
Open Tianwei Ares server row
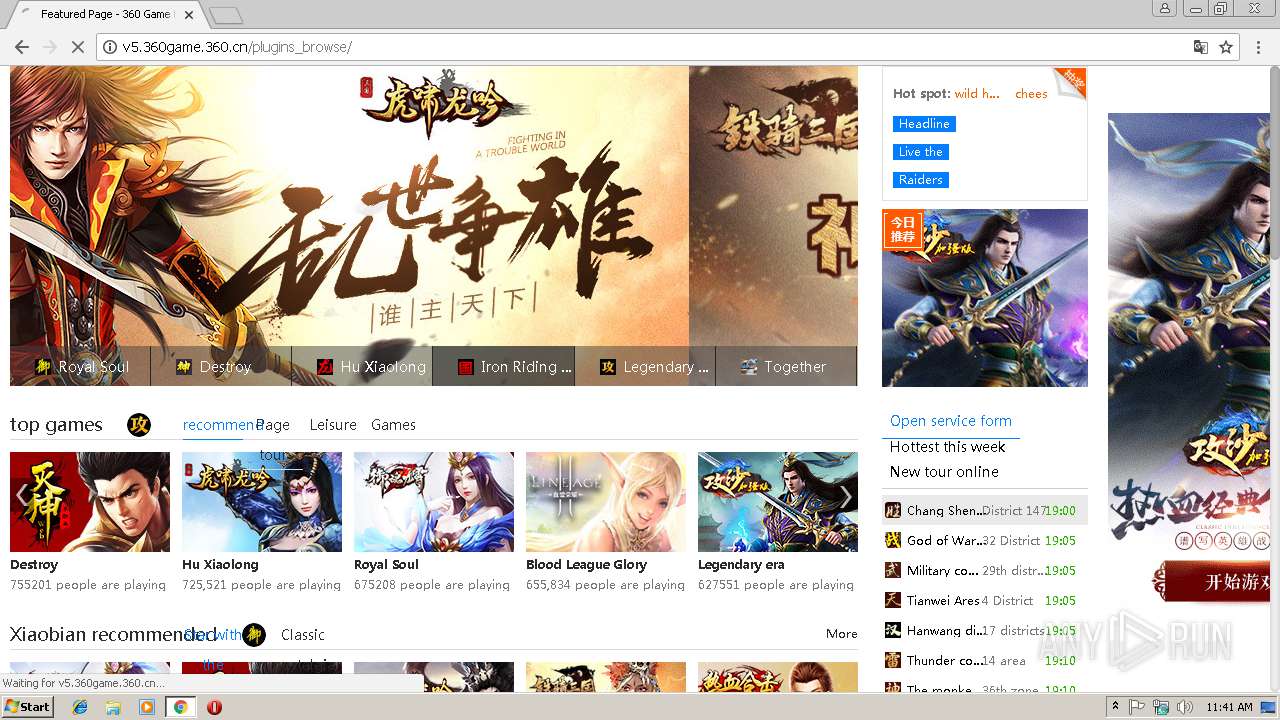[985, 600]
